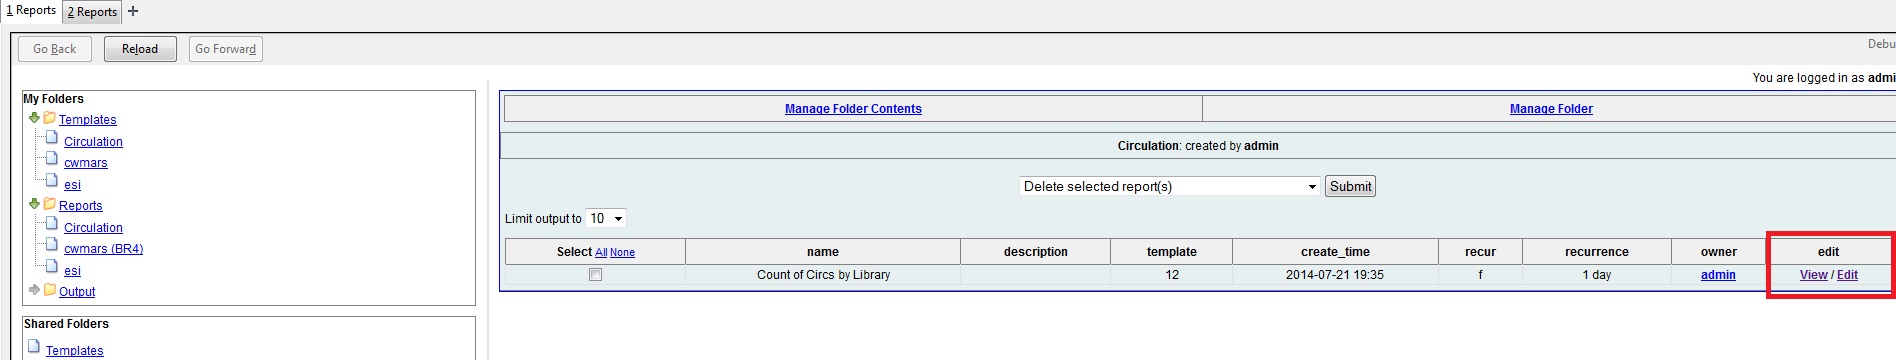Image resolution: width=1896 pixels, height=360 pixels.
Task: Click the Output folder icon
Action: pyautogui.click(x=49, y=290)
